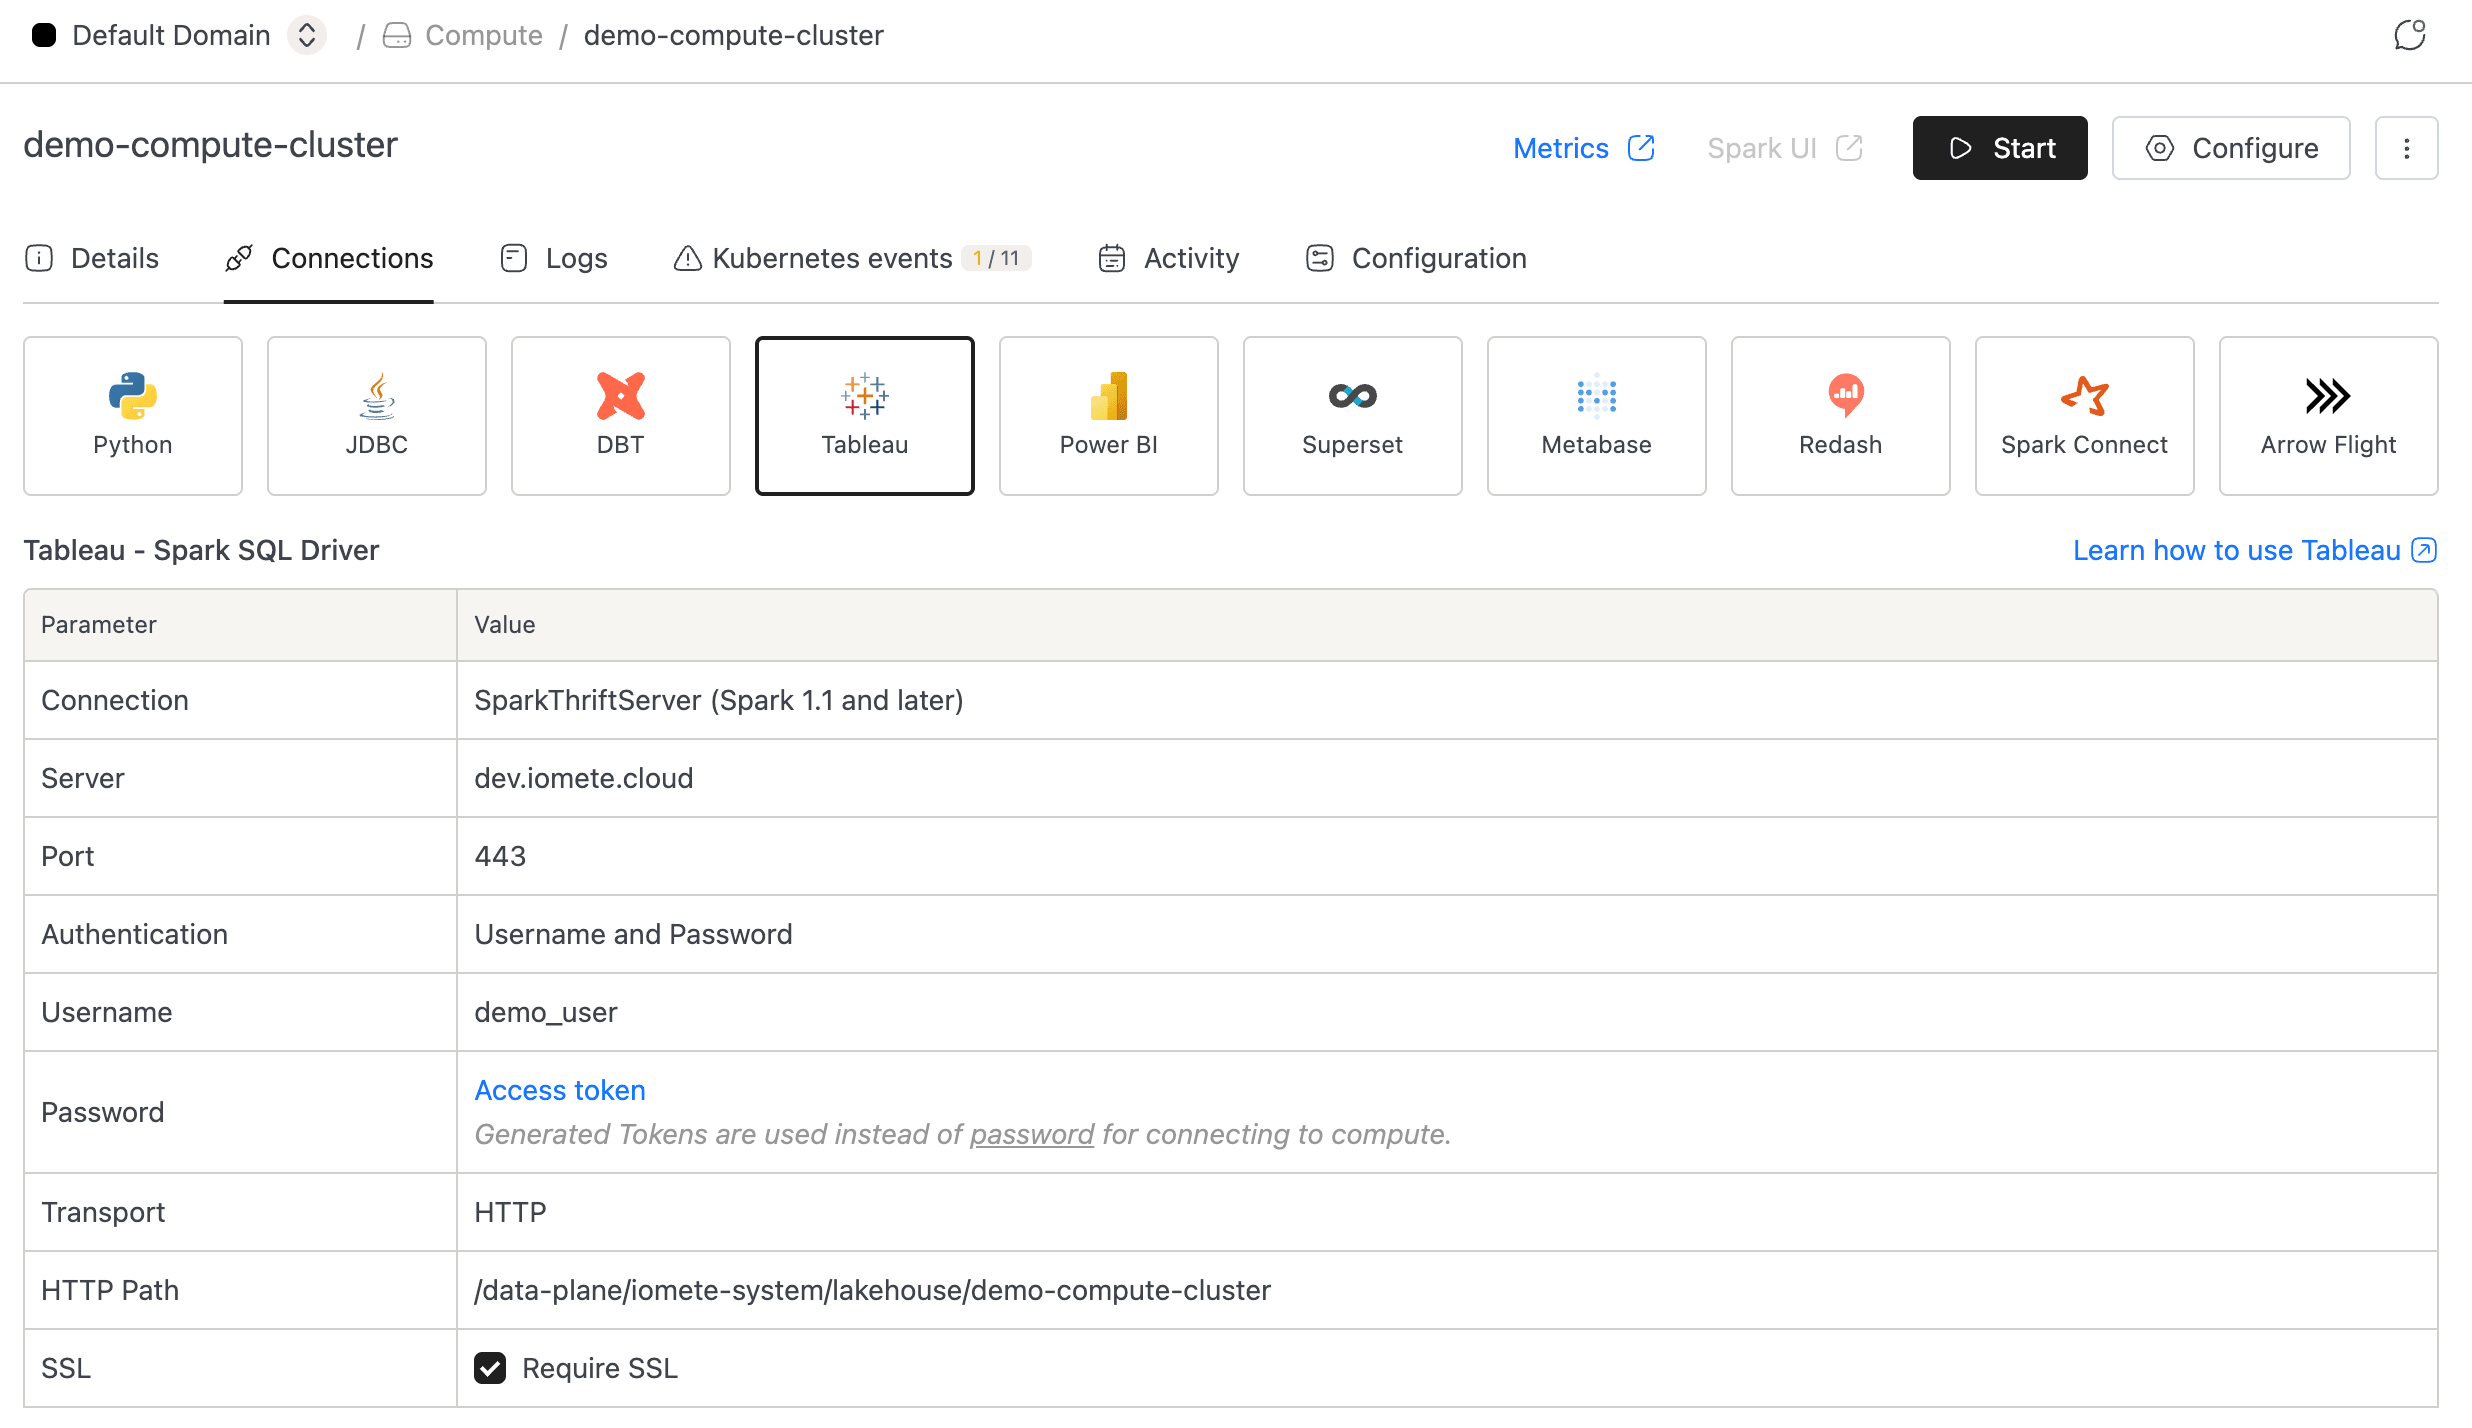Image resolution: width=2472 pixels, height=1428 pixels.
Task: Choose the Redash connection option
Action: (1841, 416)
